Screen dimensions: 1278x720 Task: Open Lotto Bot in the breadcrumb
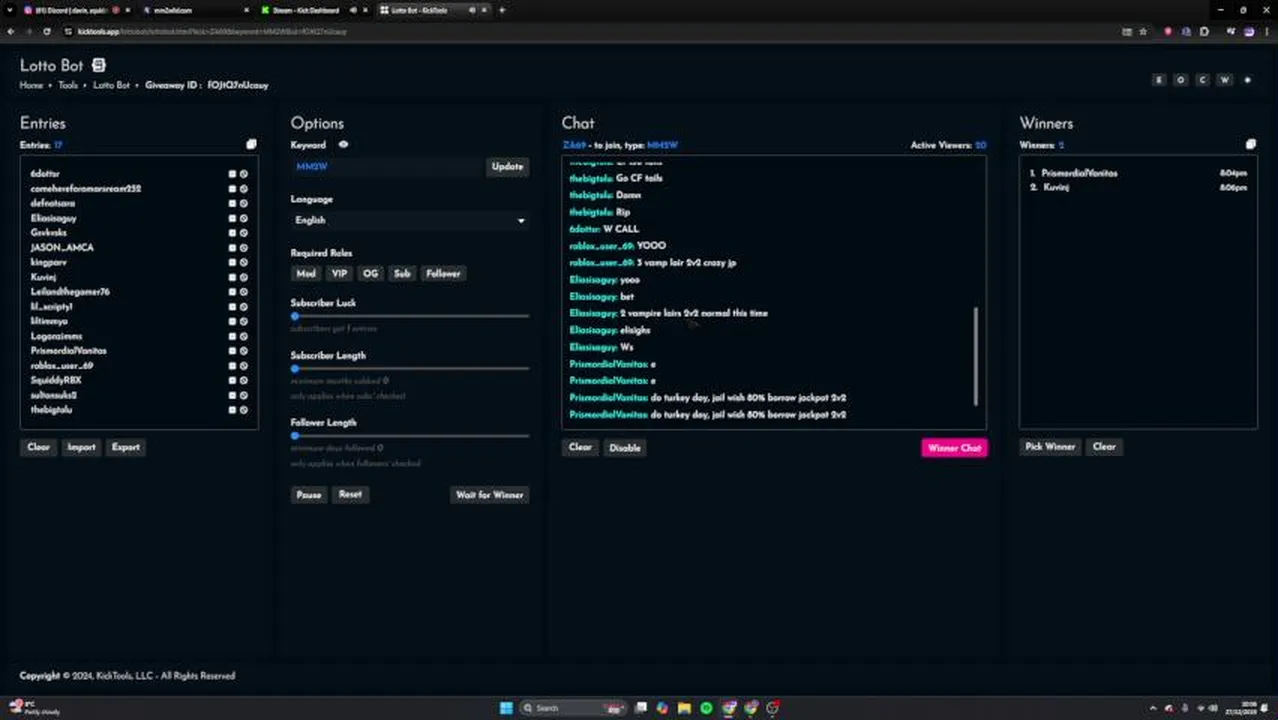point(111,85)
